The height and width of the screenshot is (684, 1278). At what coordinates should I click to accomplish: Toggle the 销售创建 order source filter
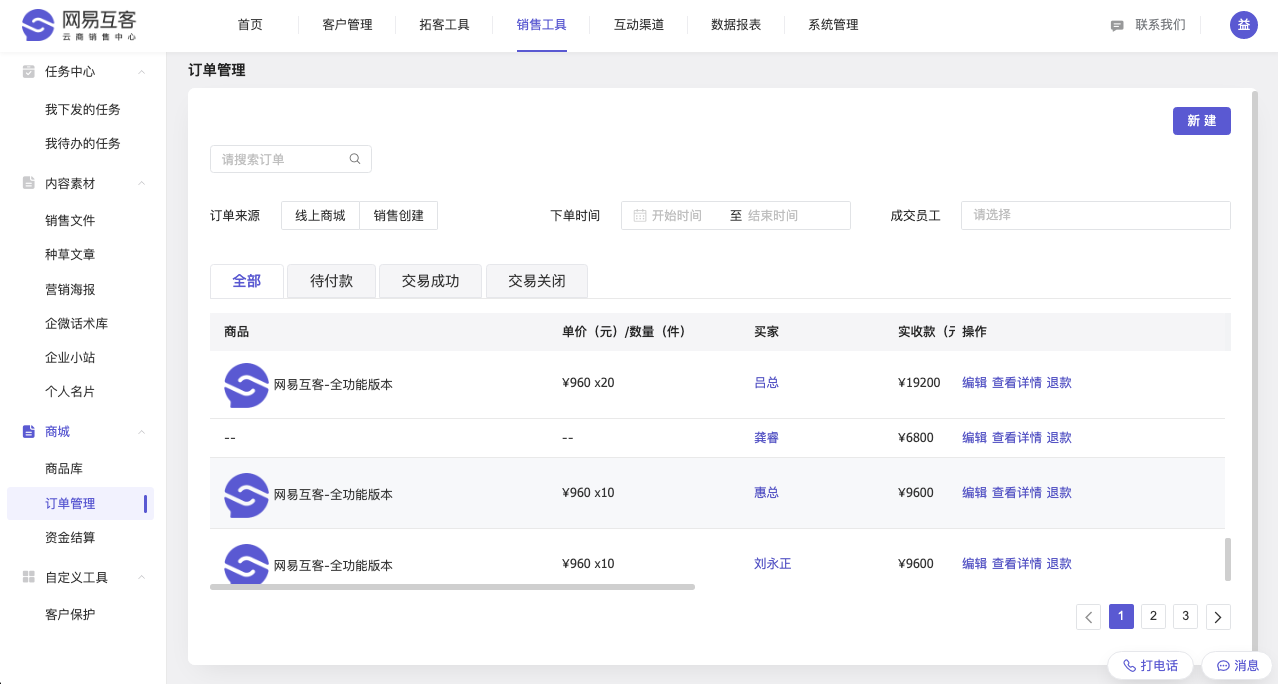coord(398,215)
